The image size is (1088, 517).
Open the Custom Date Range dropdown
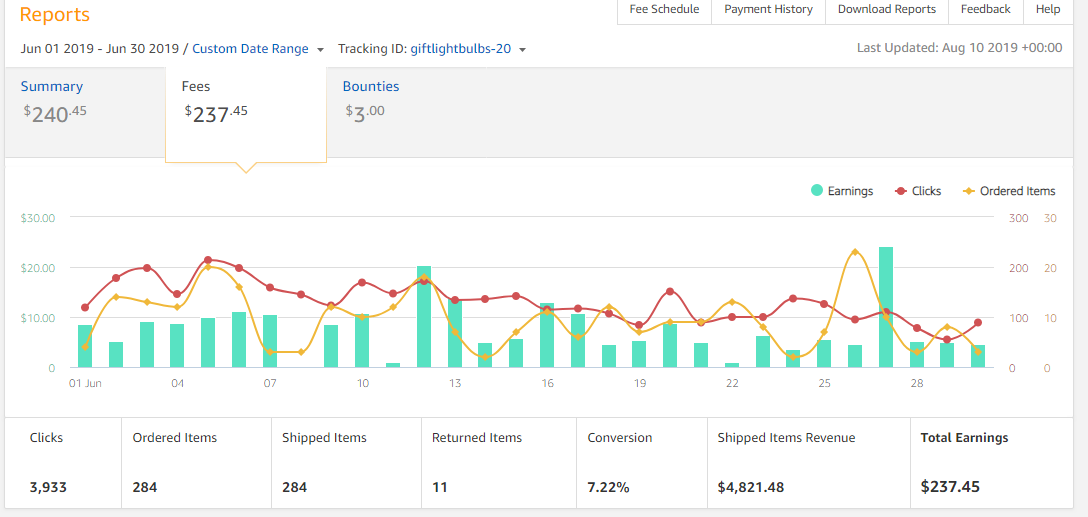pos(258,49)
